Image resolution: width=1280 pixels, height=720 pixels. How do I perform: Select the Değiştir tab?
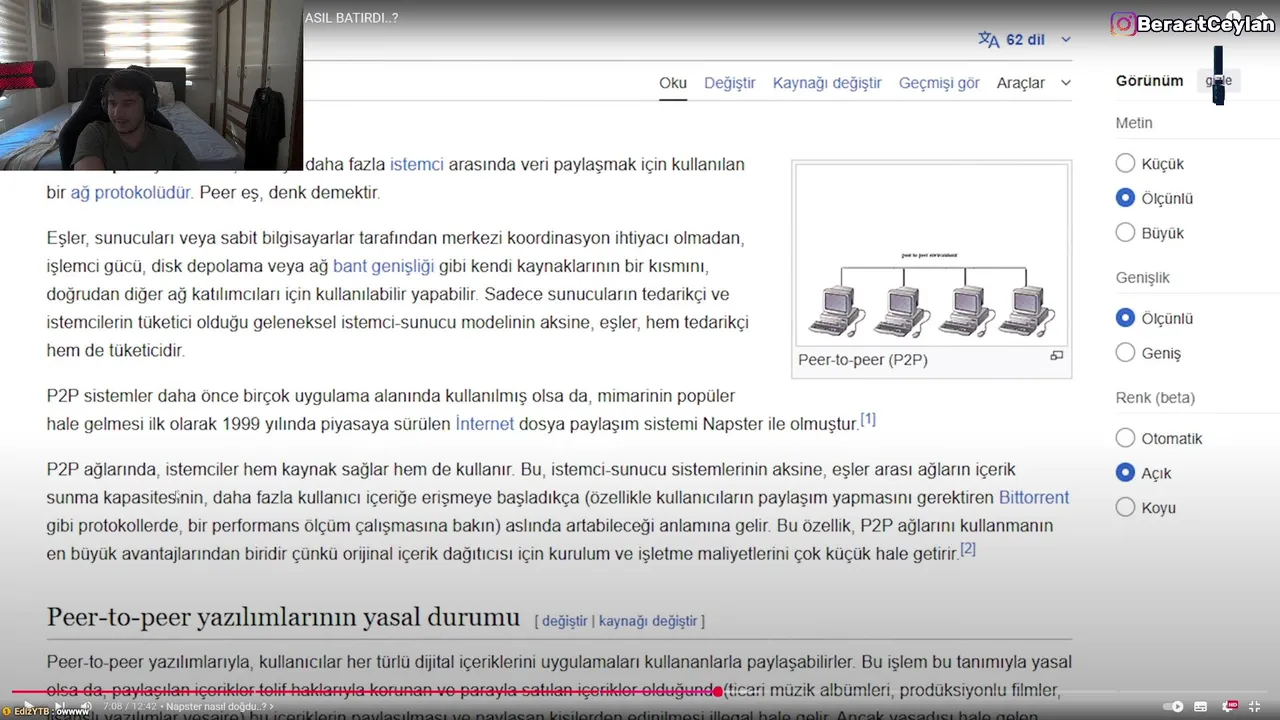[730, 83]
